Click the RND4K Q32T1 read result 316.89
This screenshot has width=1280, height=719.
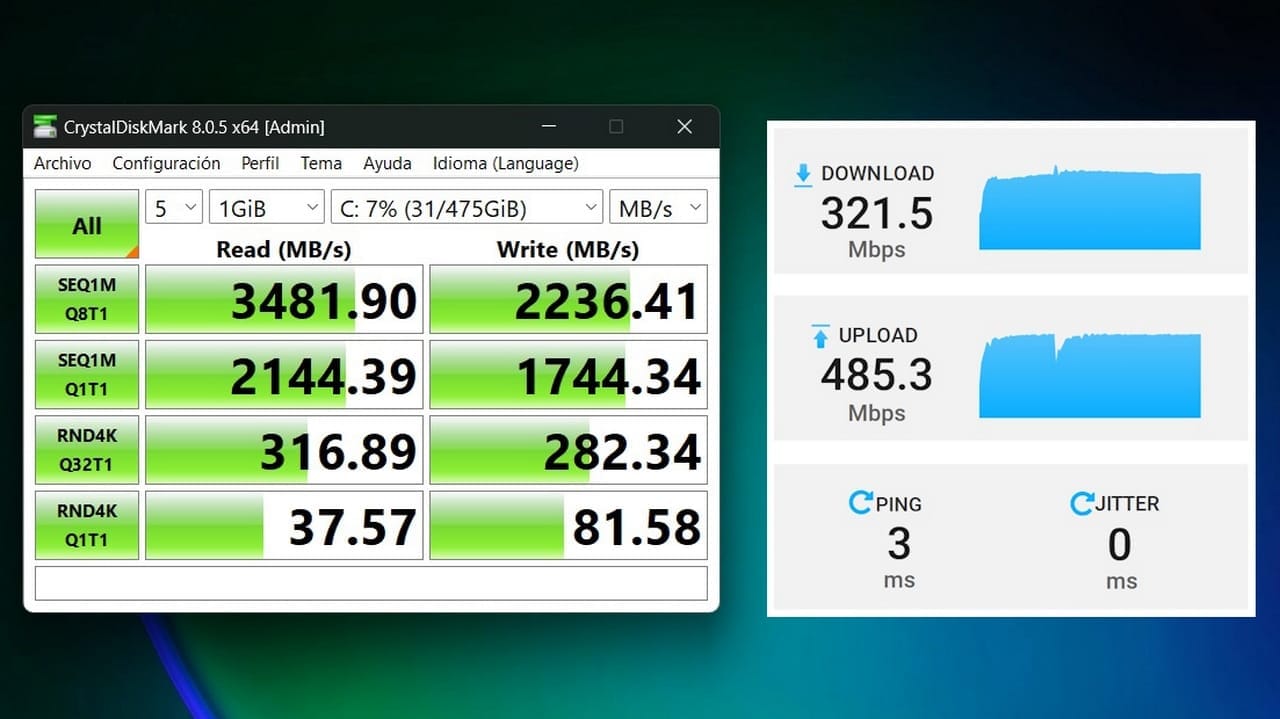pos(284,450)
